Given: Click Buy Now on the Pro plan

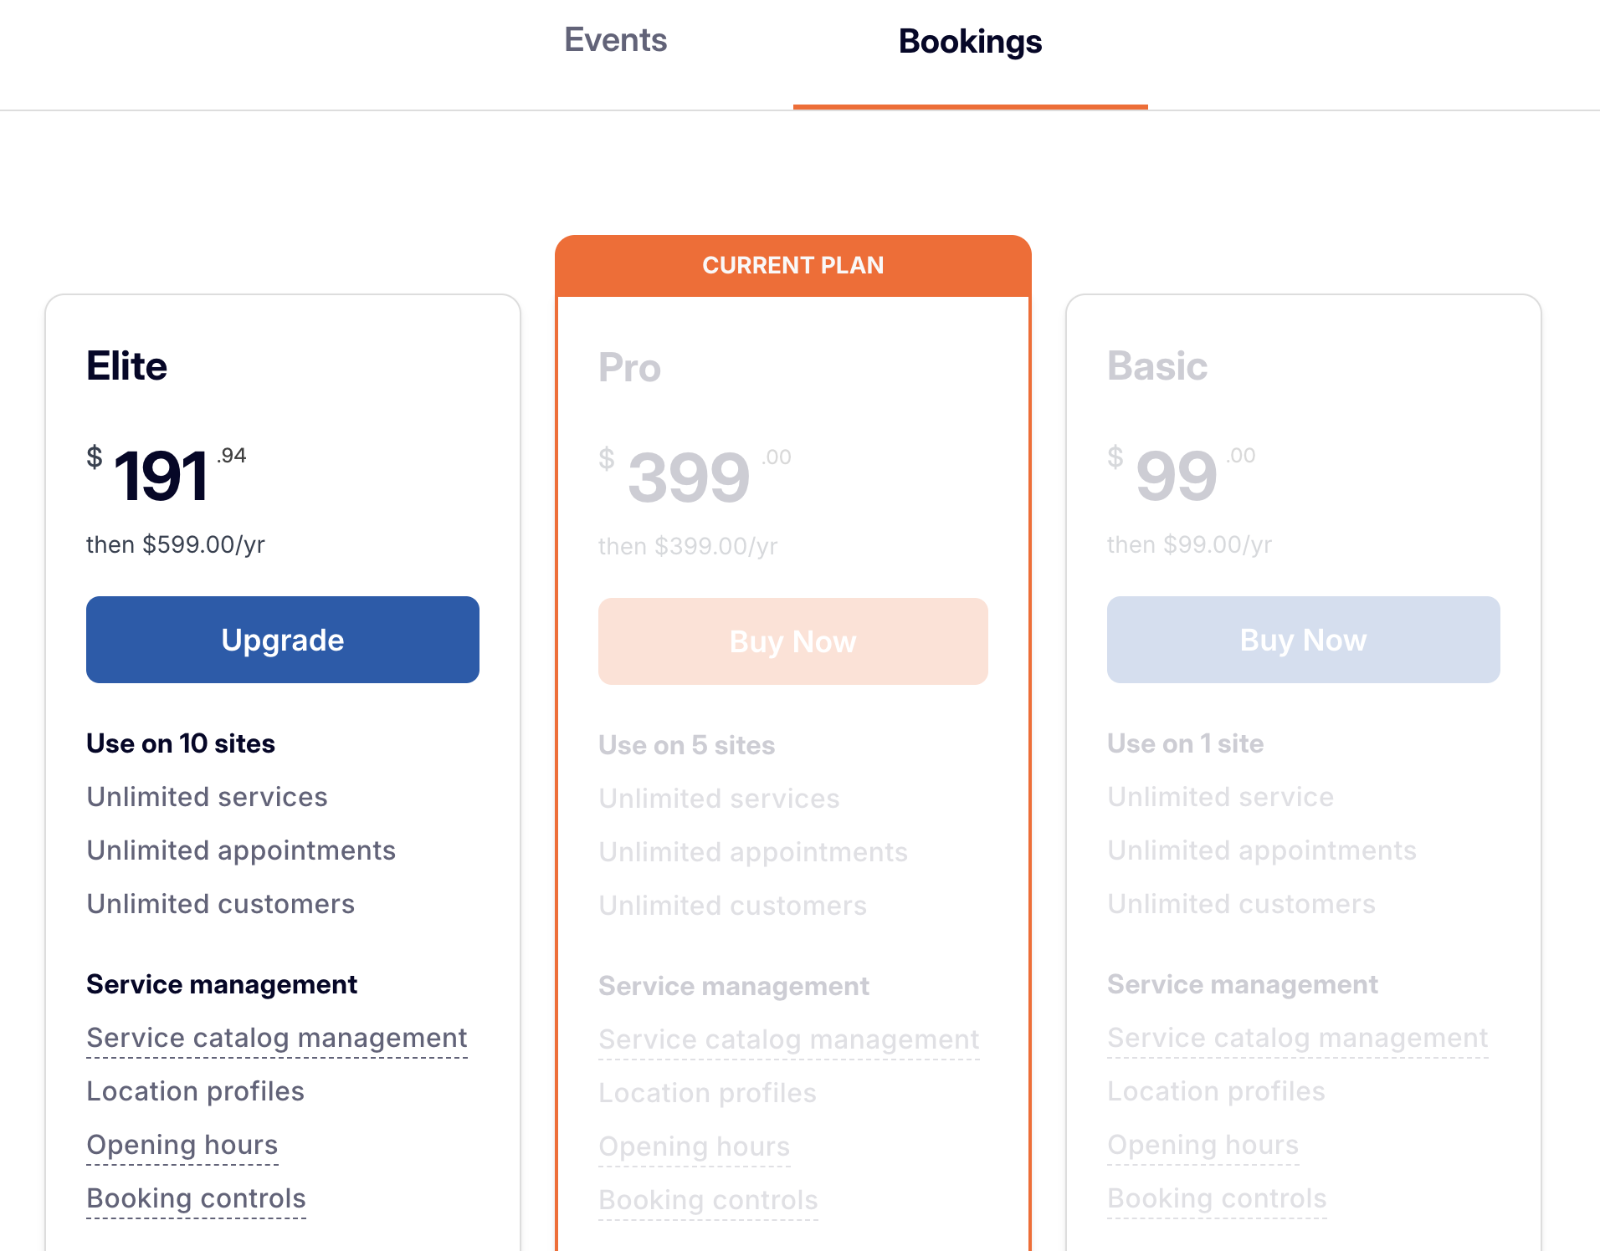Looking at the screenshot, I should (x=792, y=641).
